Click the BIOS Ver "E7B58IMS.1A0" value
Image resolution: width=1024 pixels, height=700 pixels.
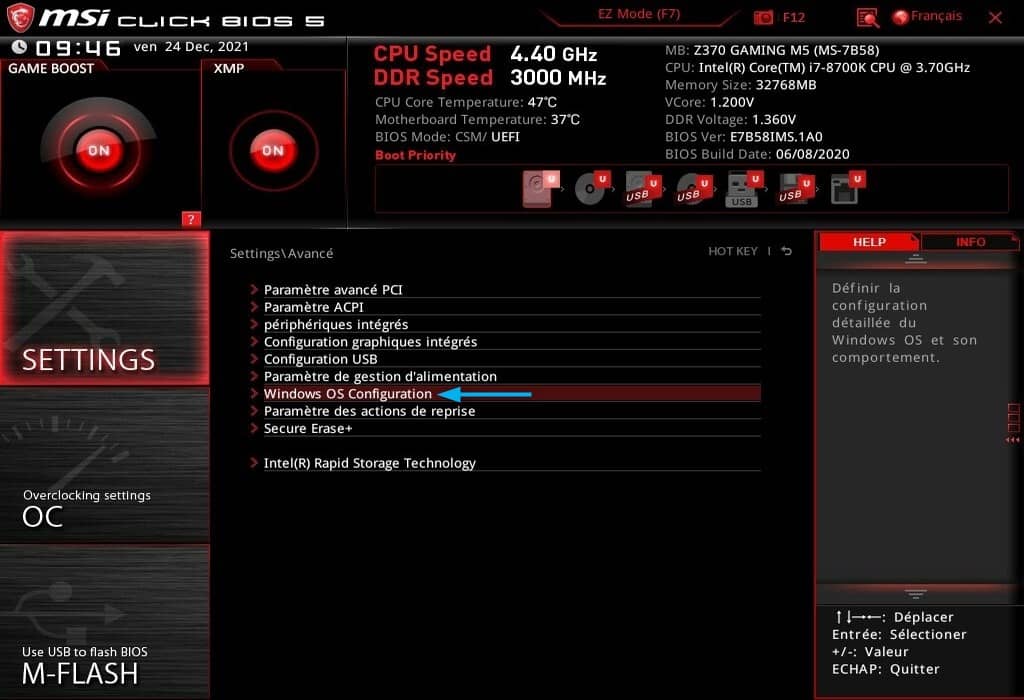776,137
